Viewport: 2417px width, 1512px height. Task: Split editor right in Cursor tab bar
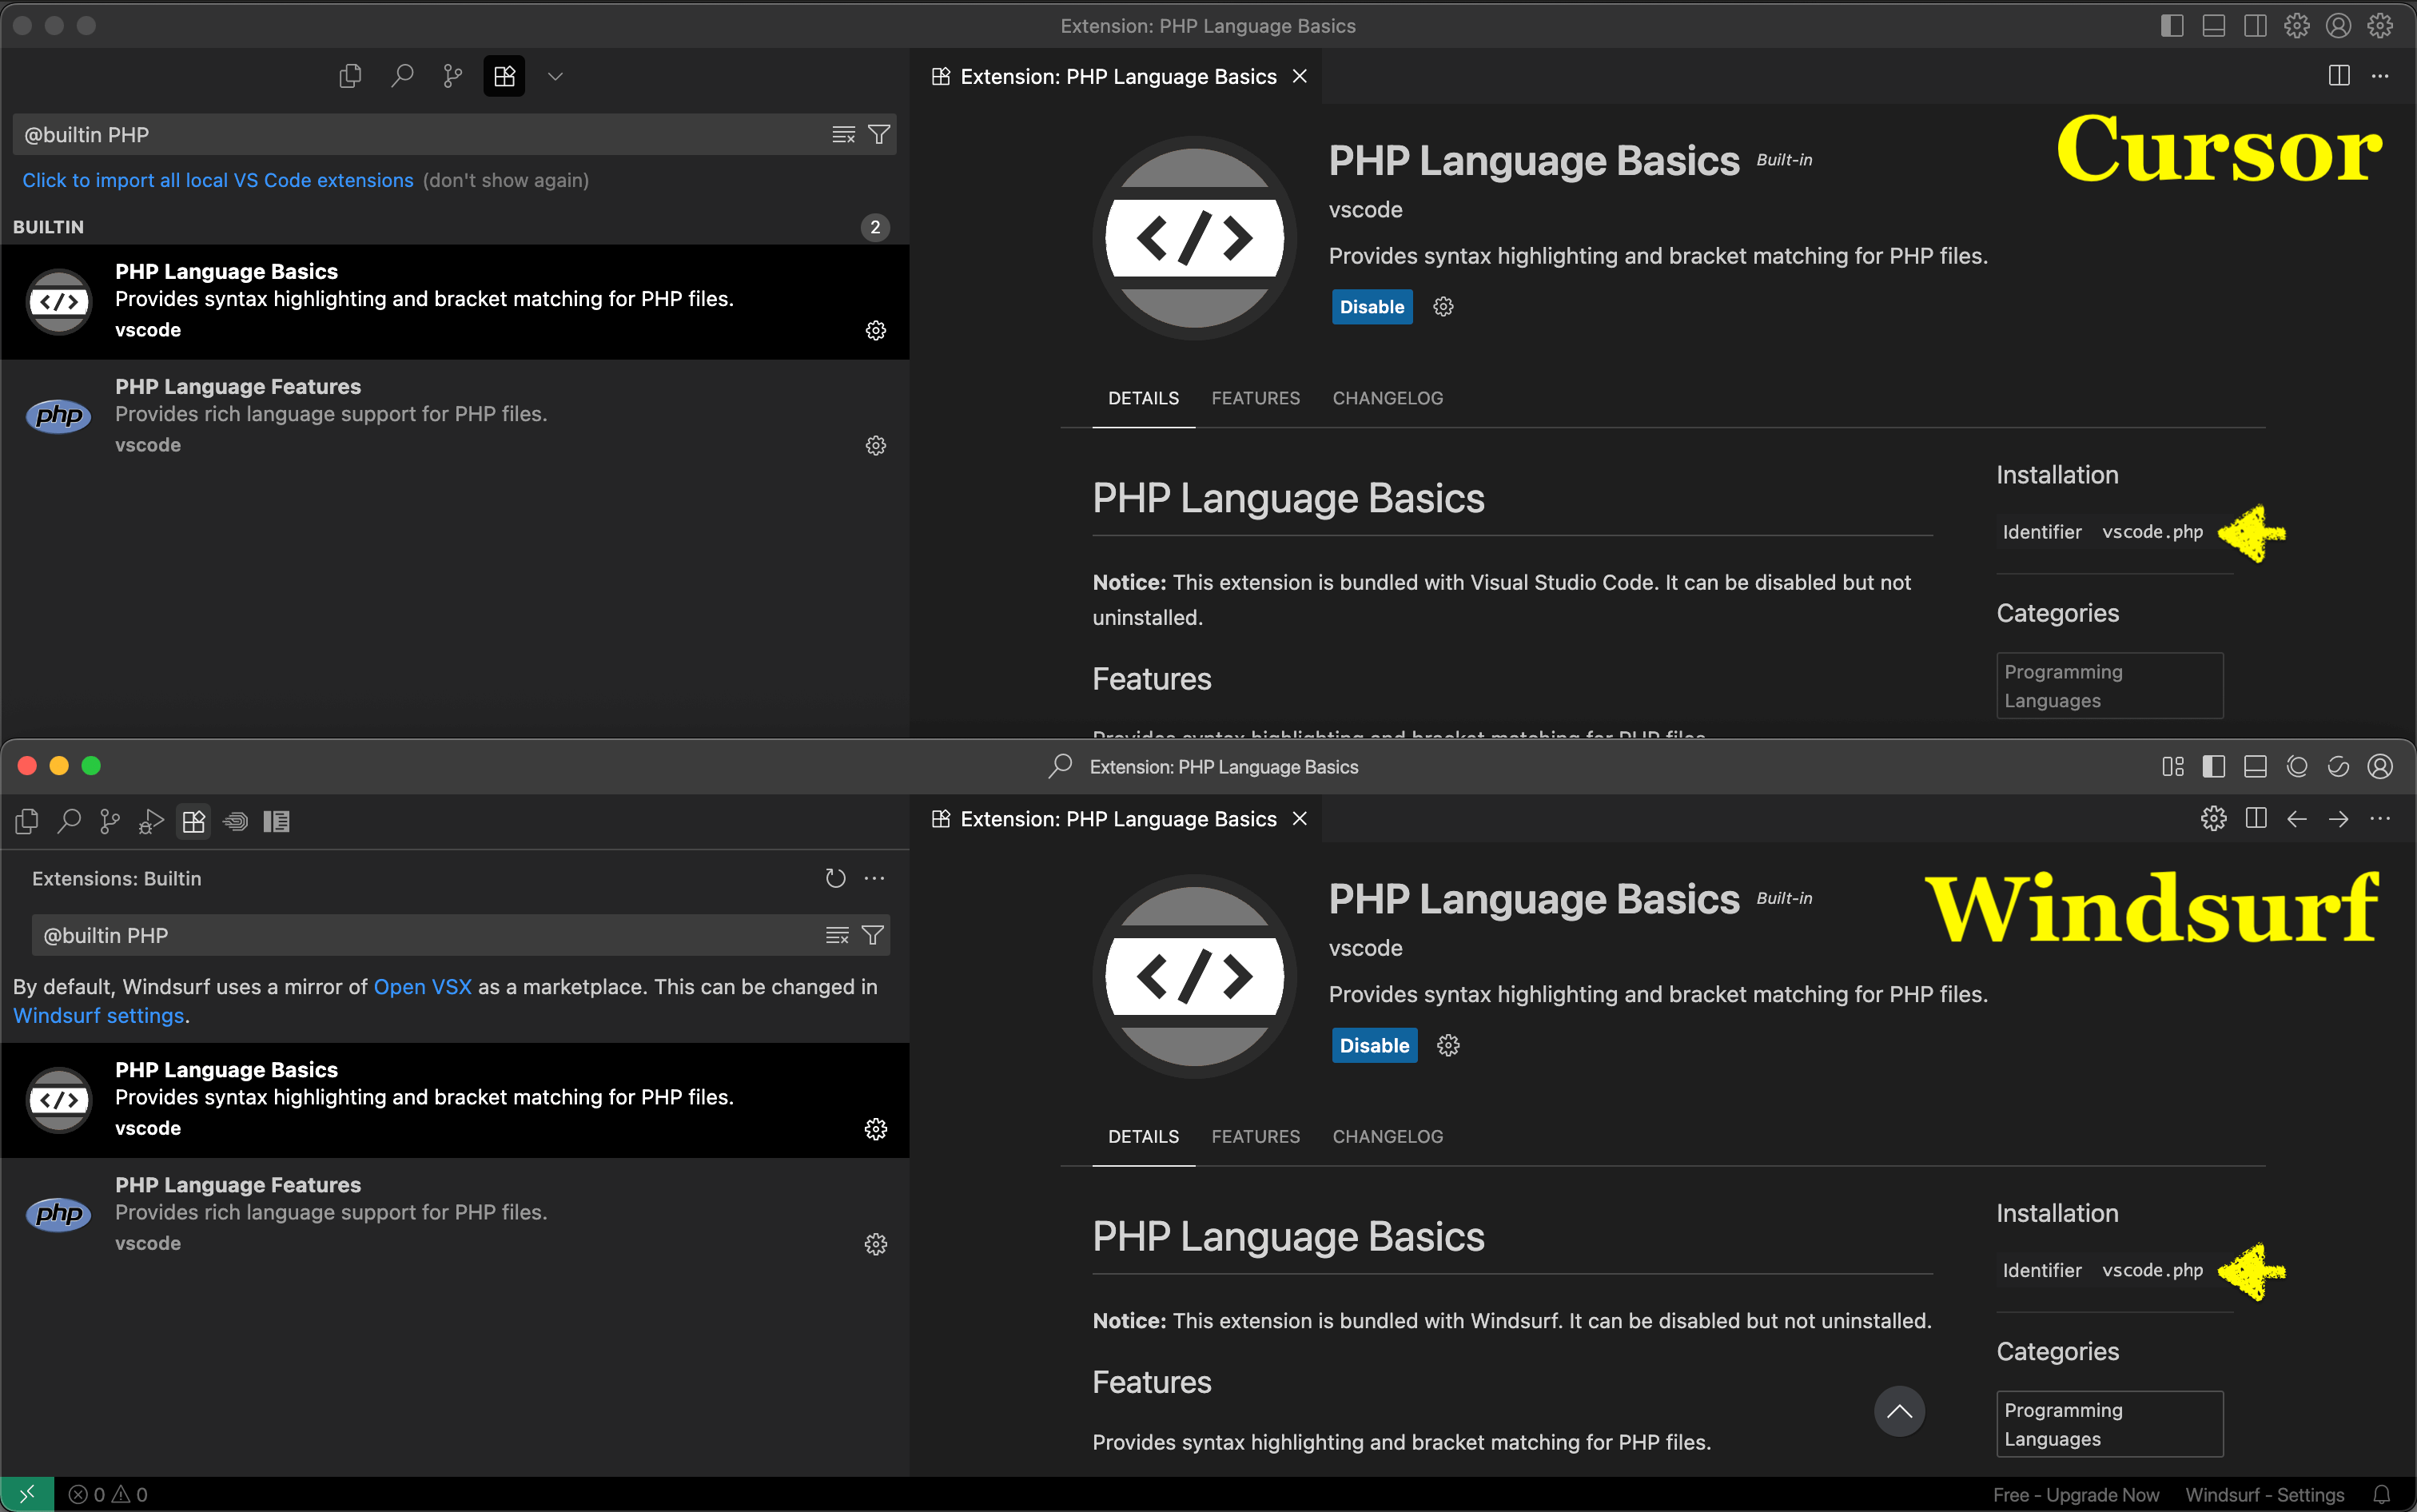tap(2339, 76)
